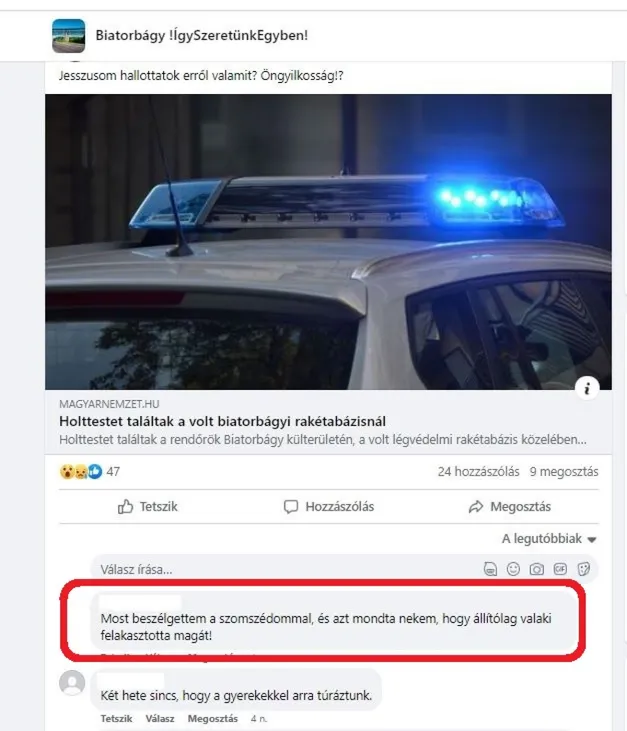
Task: Attach a photo using camera icon
Action: (x=537, y=569)
